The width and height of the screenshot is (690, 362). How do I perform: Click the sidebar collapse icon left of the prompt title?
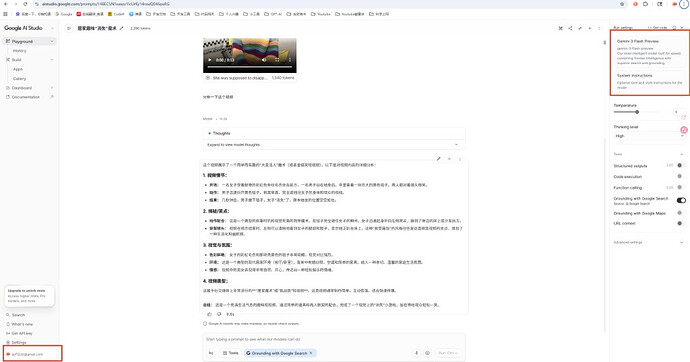point(69,28)
